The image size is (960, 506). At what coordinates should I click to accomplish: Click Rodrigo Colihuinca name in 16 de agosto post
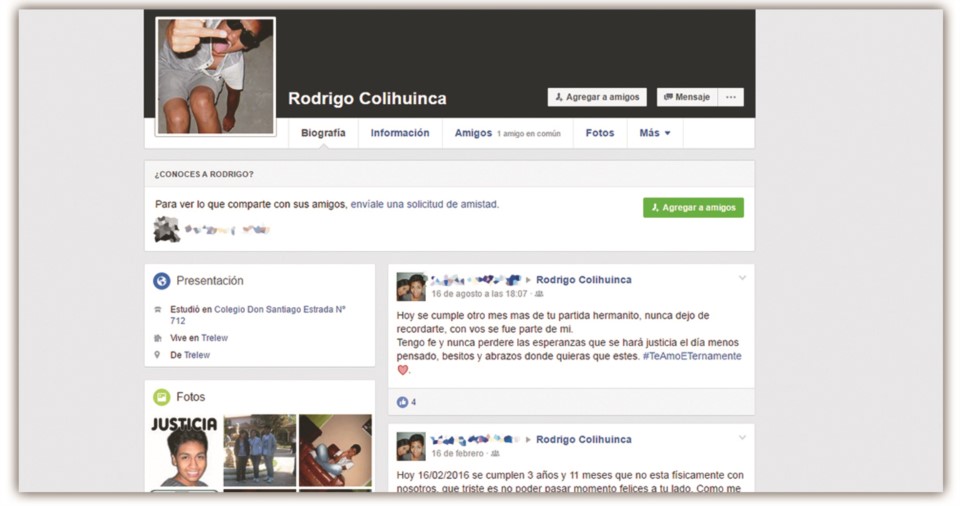click(583, 280)
